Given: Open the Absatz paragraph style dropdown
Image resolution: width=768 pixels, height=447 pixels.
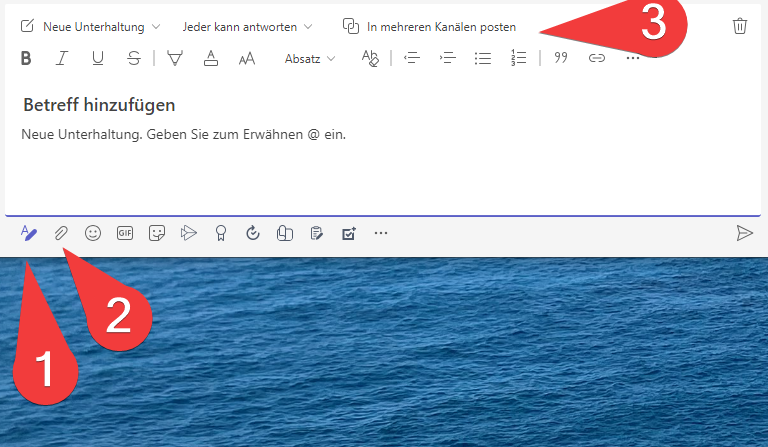Looking at the screenshot, I should click(310, 59).
